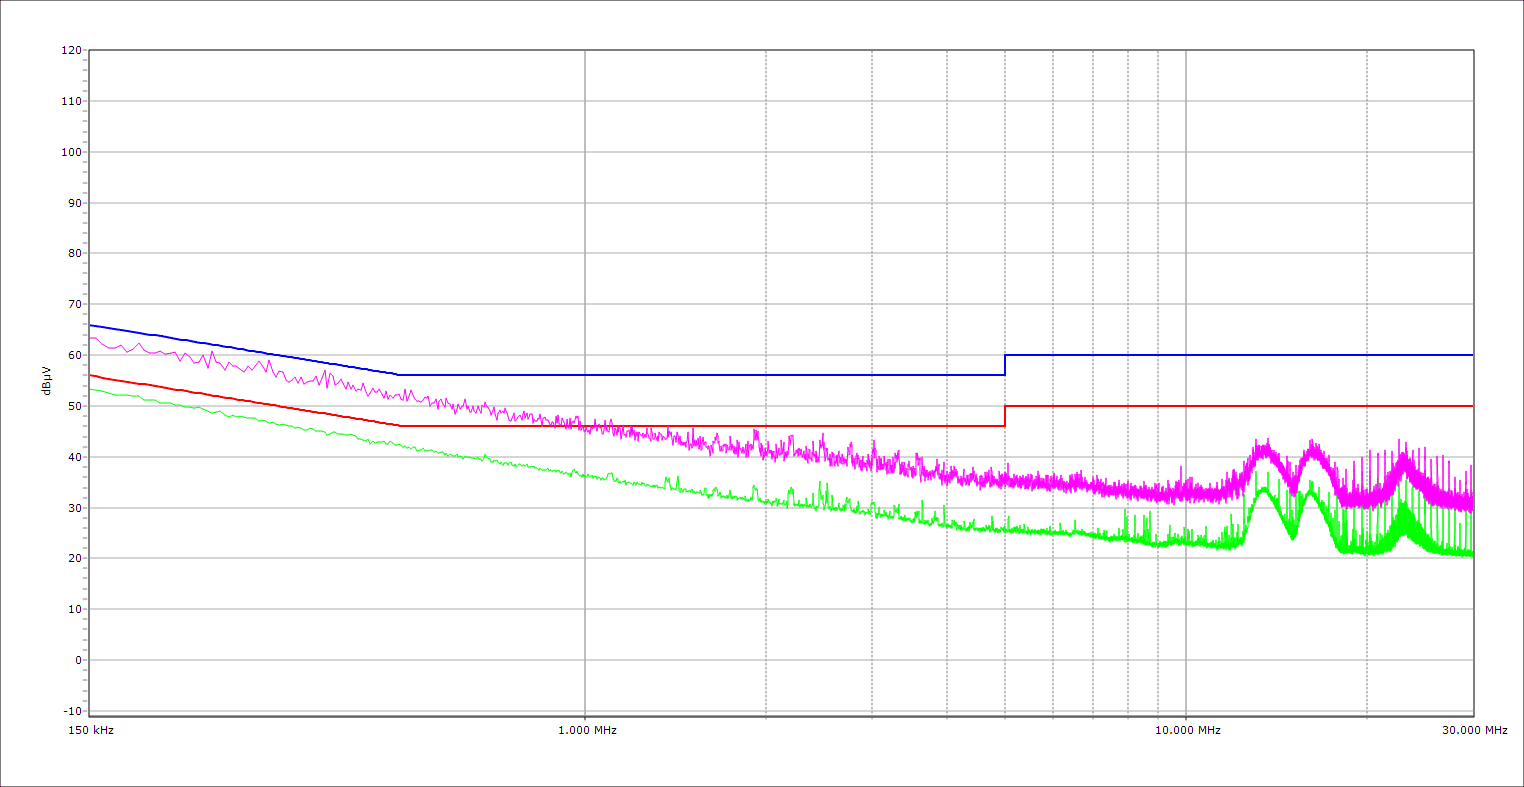The height and width of the screenshot is (787, 1524).
Task: Select blue limit line's flat 60 dBµV segment
Action: [1240, 355]
